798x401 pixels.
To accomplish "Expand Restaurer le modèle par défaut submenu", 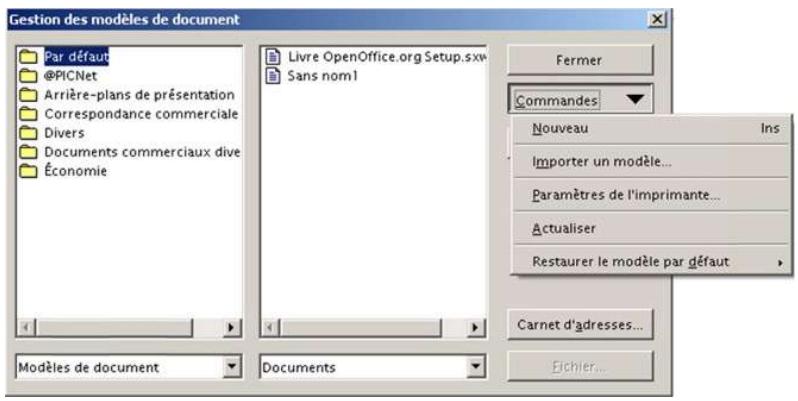I will coord(651,262).
